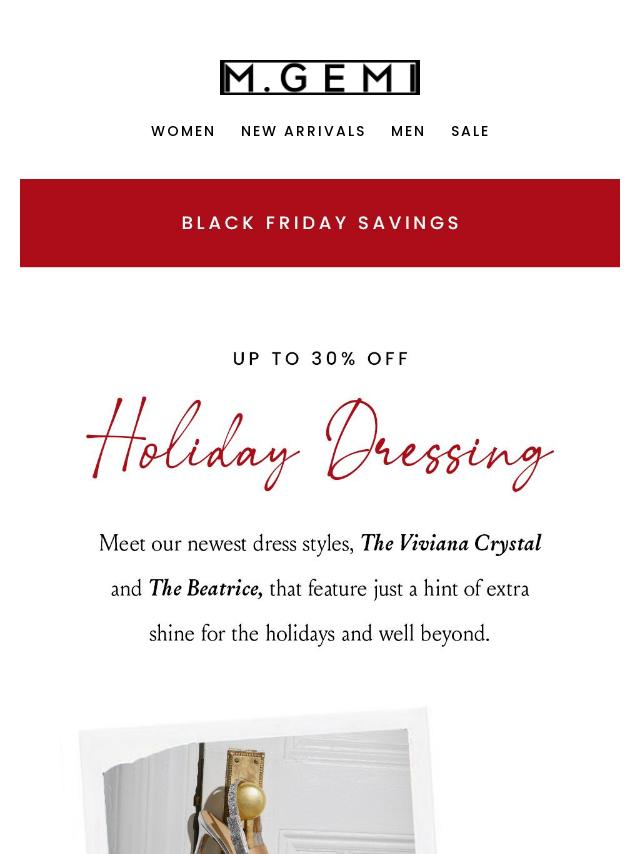Image resolution: width=640 pixels, height=854 pixels.
Task: Click the 'Meet our newest dress styles' text
Action: [227, 544]
